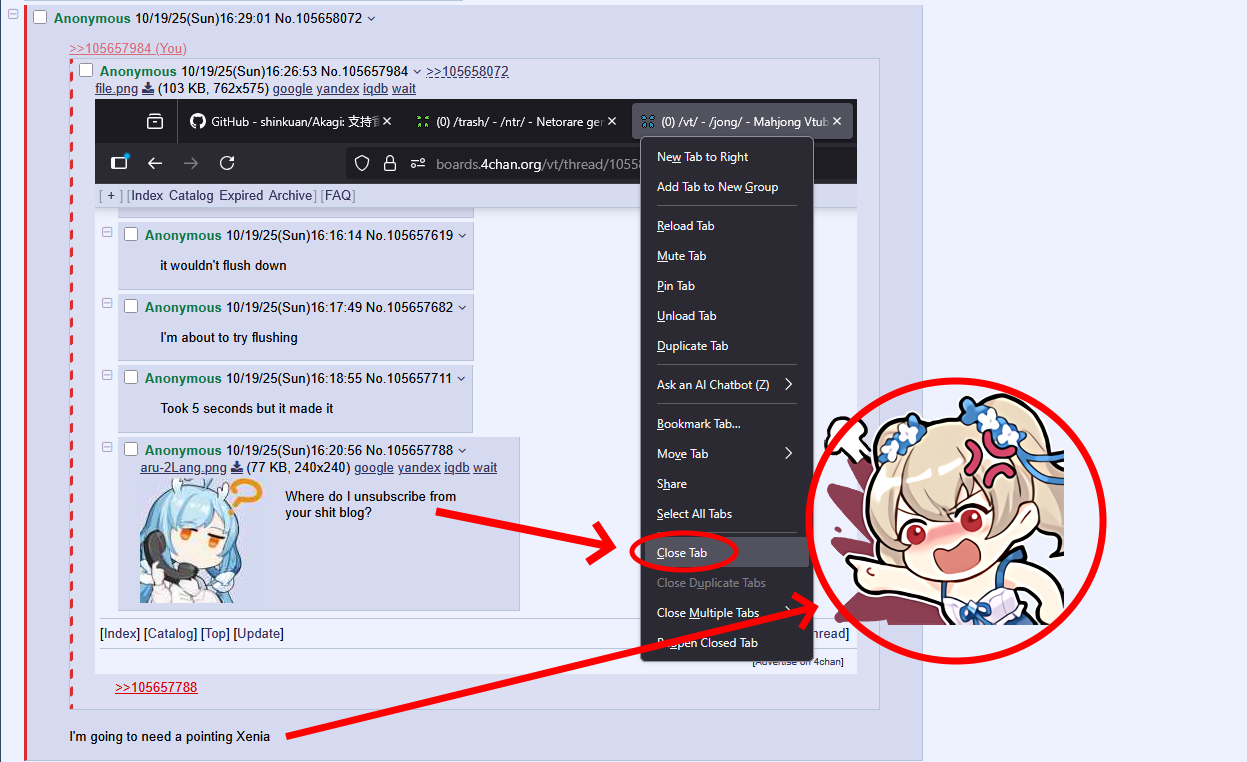Viewport: 1247px width, 762px height.
Task: Open Firefox View icon in embedded screenshot
Action: (x=155, y=121)
